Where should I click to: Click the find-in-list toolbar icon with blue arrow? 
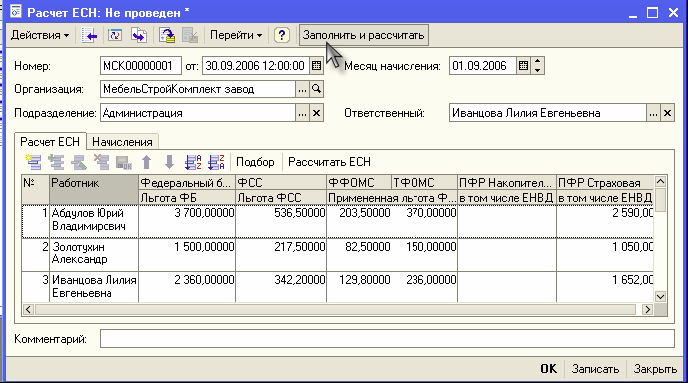[89, 36]
